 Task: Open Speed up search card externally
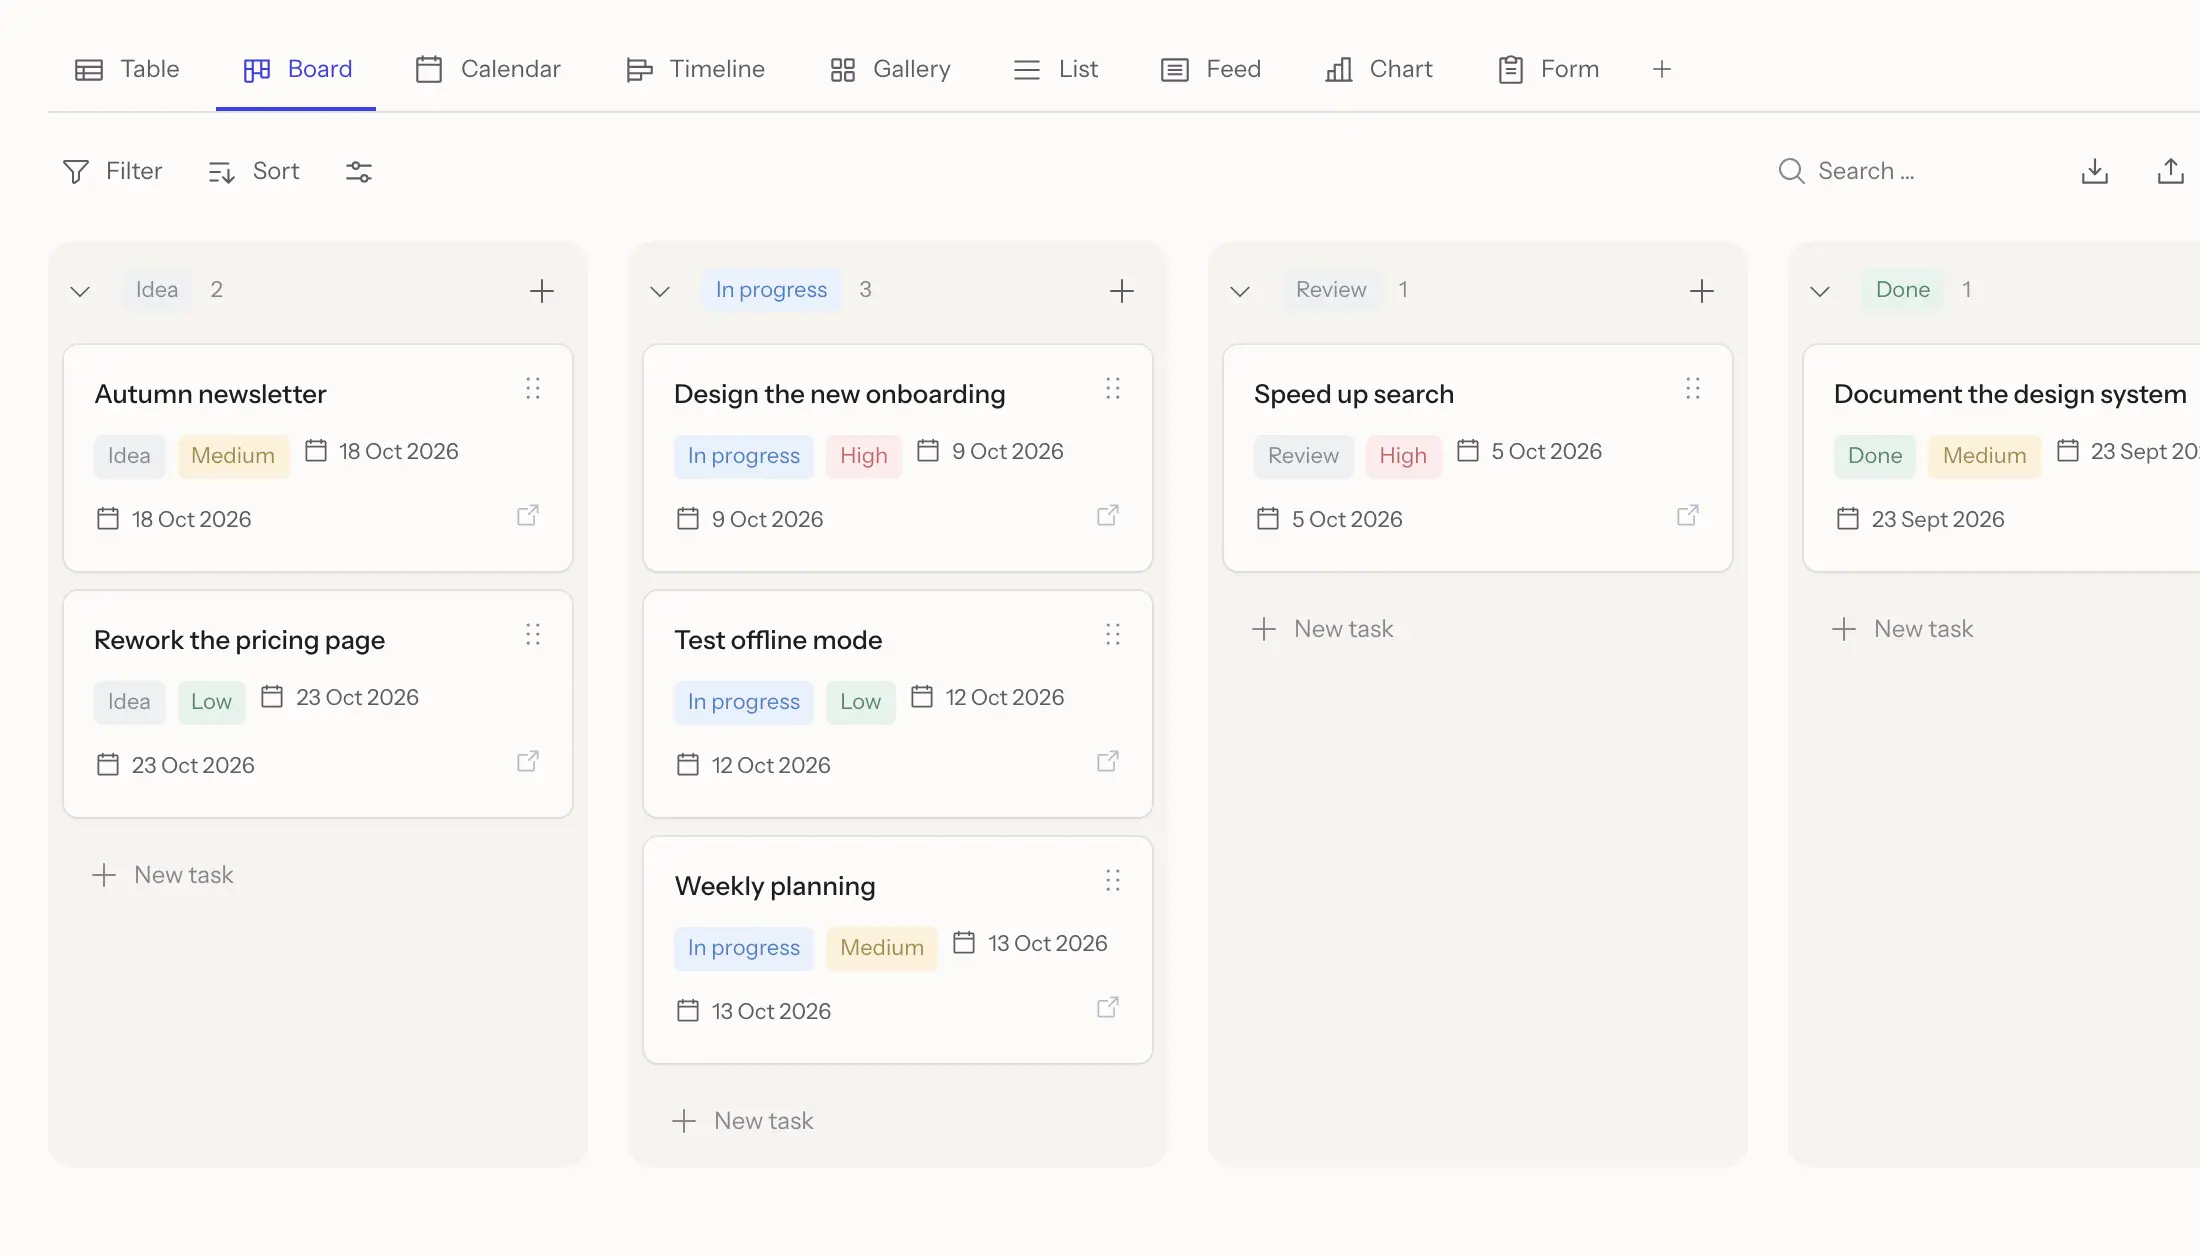[x=1688, y=515]
